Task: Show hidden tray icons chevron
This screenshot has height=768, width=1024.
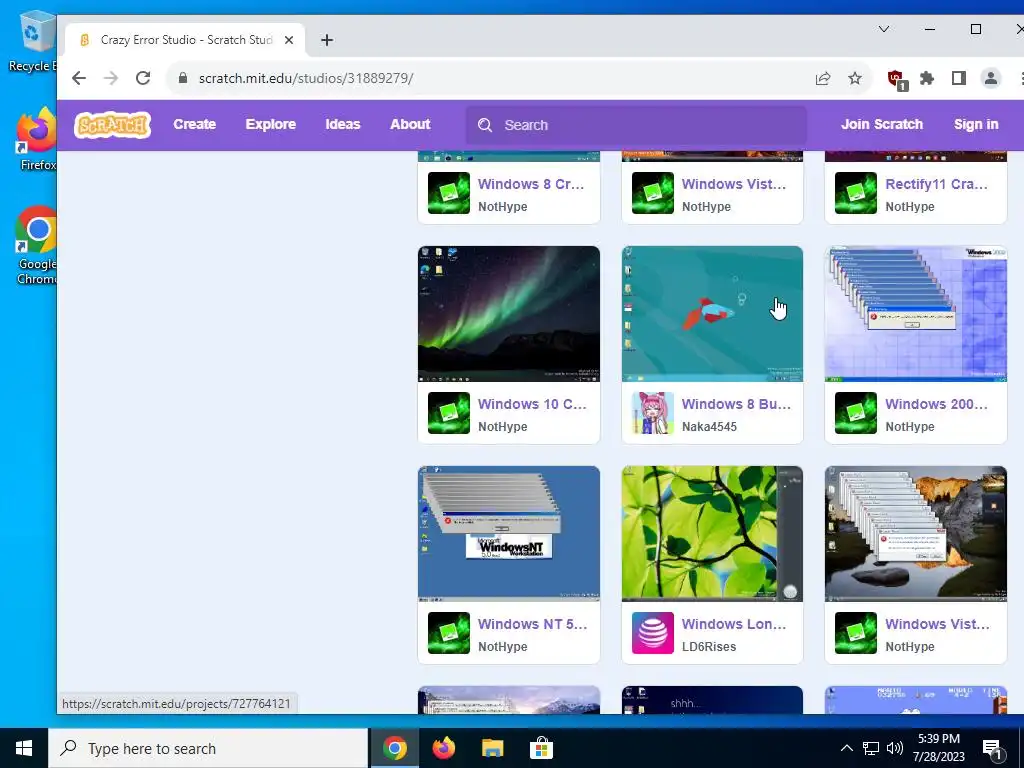Action: tap(846, 748)
